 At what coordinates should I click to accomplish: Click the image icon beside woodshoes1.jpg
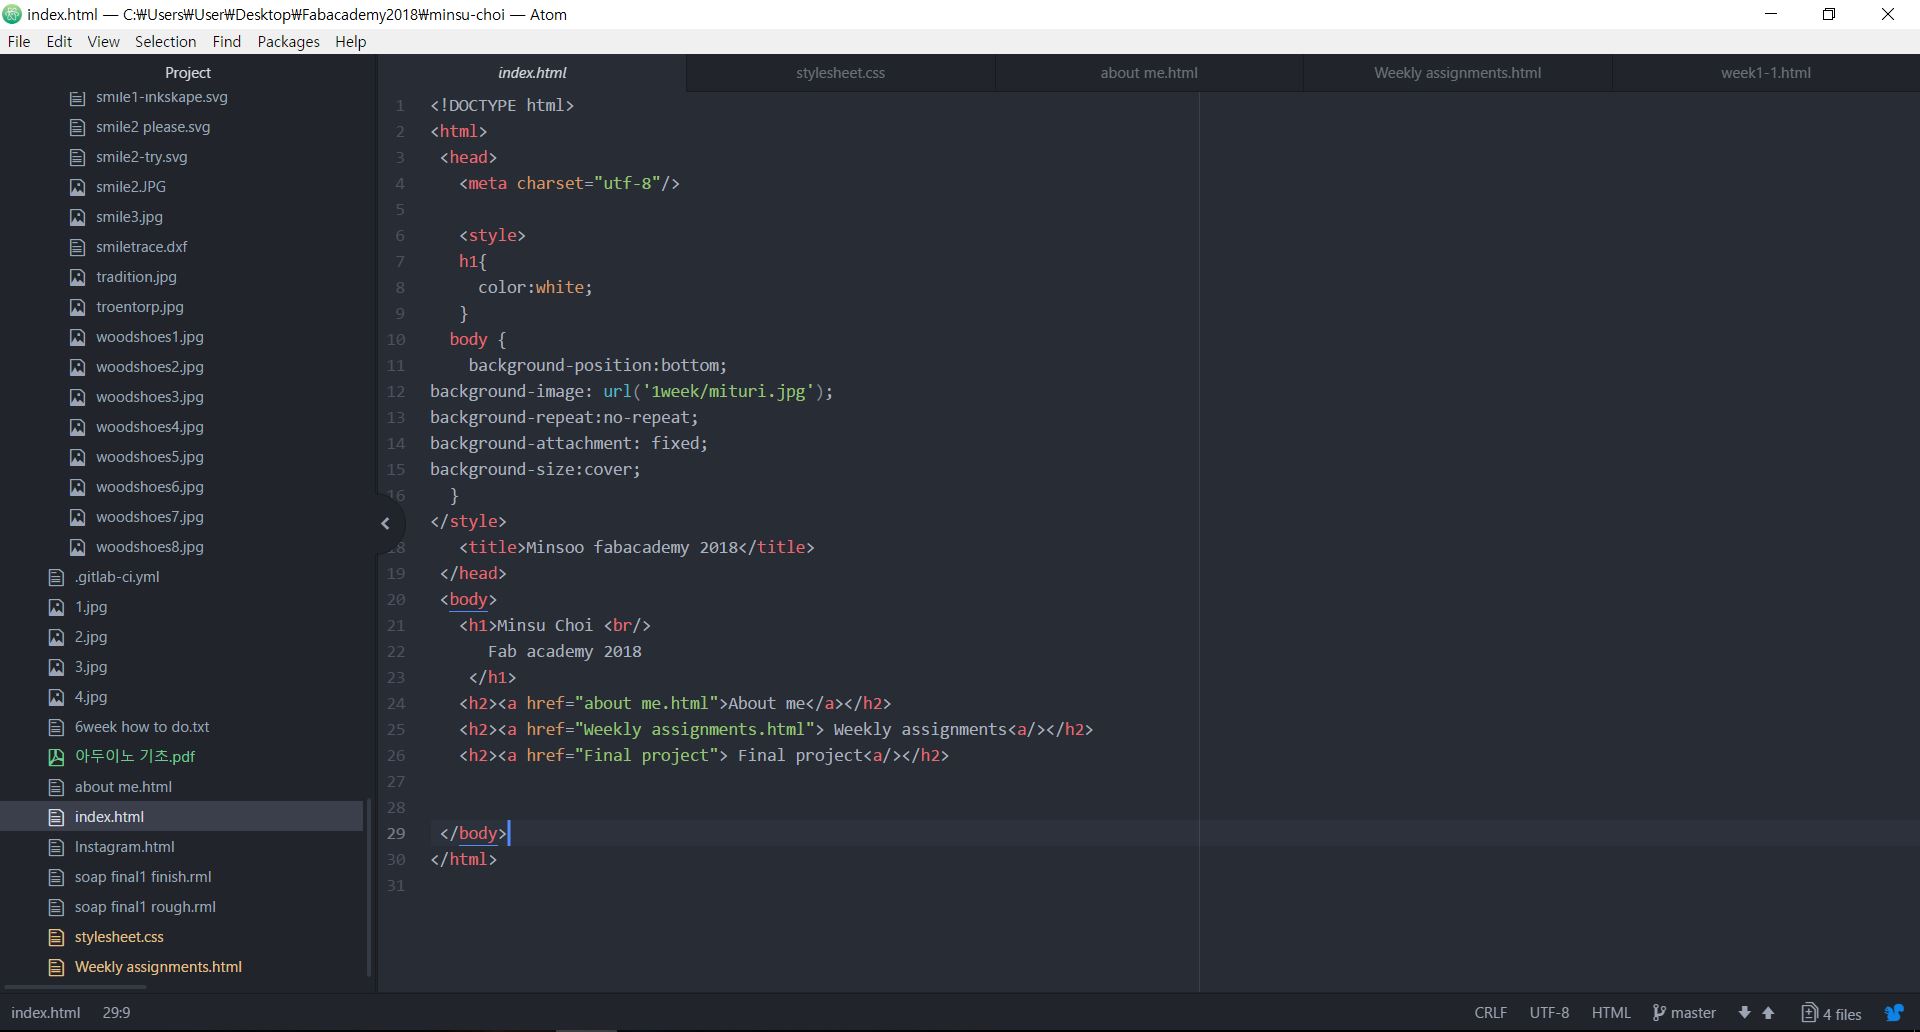pyautogui.click(x=77, y=337)
